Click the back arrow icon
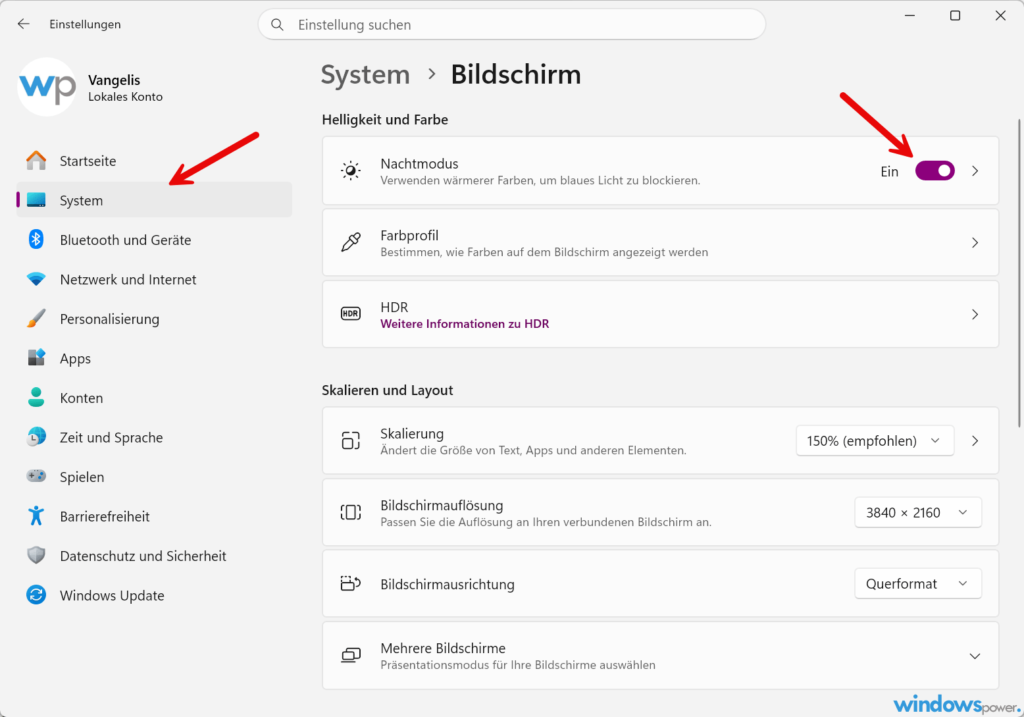 coord(24,24)
